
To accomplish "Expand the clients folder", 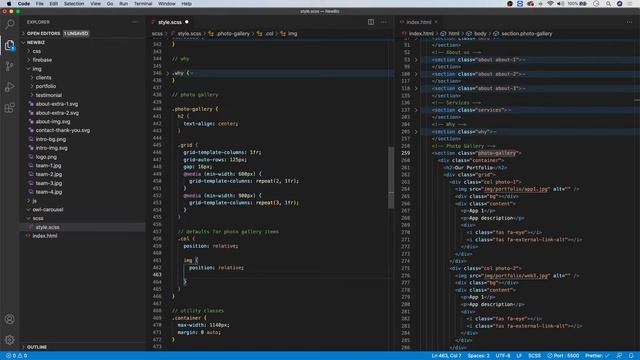I will pos(43,78).
